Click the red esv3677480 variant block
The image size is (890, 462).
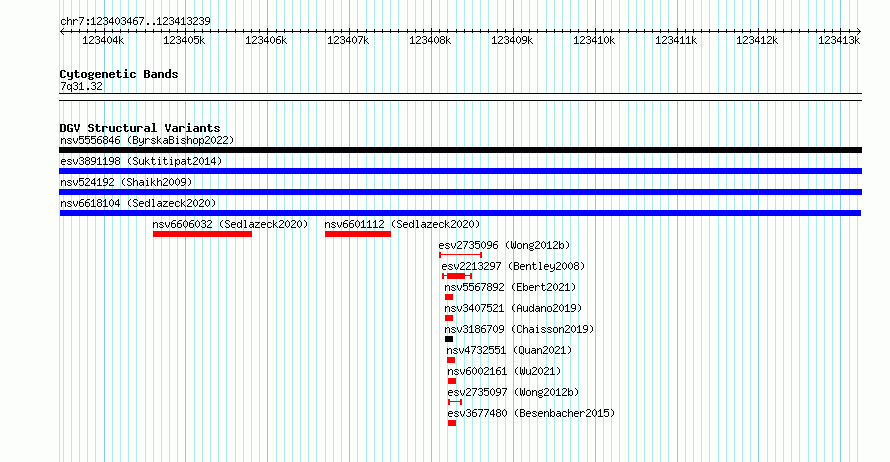click(x=452, y=423)
